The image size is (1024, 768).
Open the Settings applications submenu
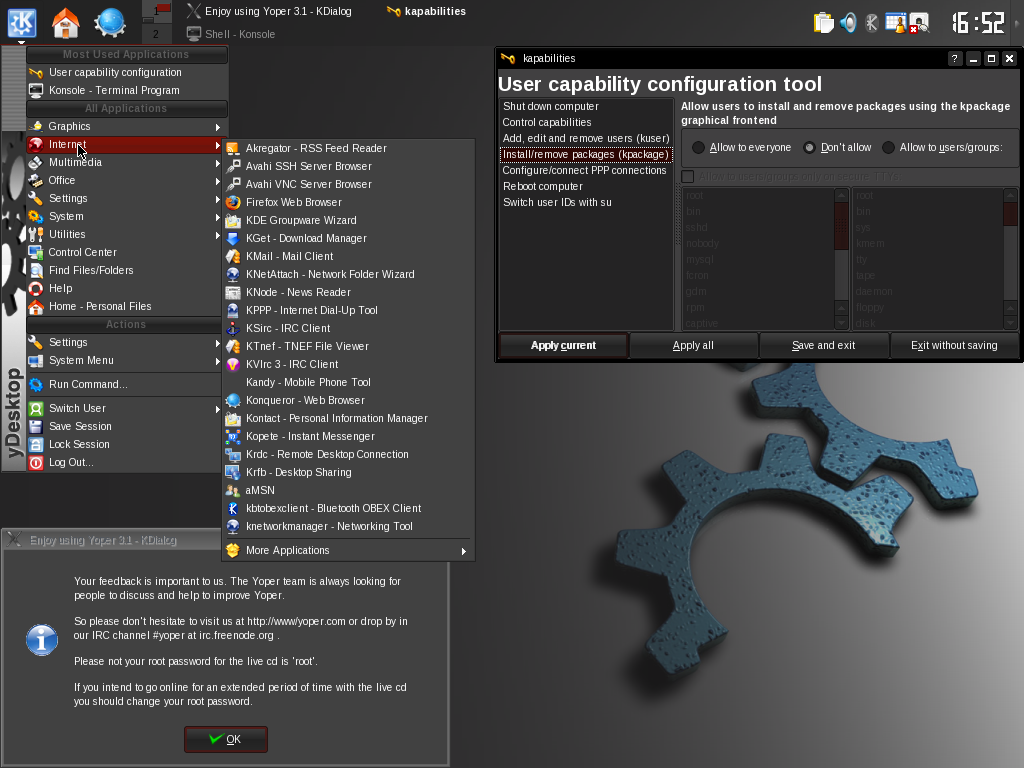(127, 199)
